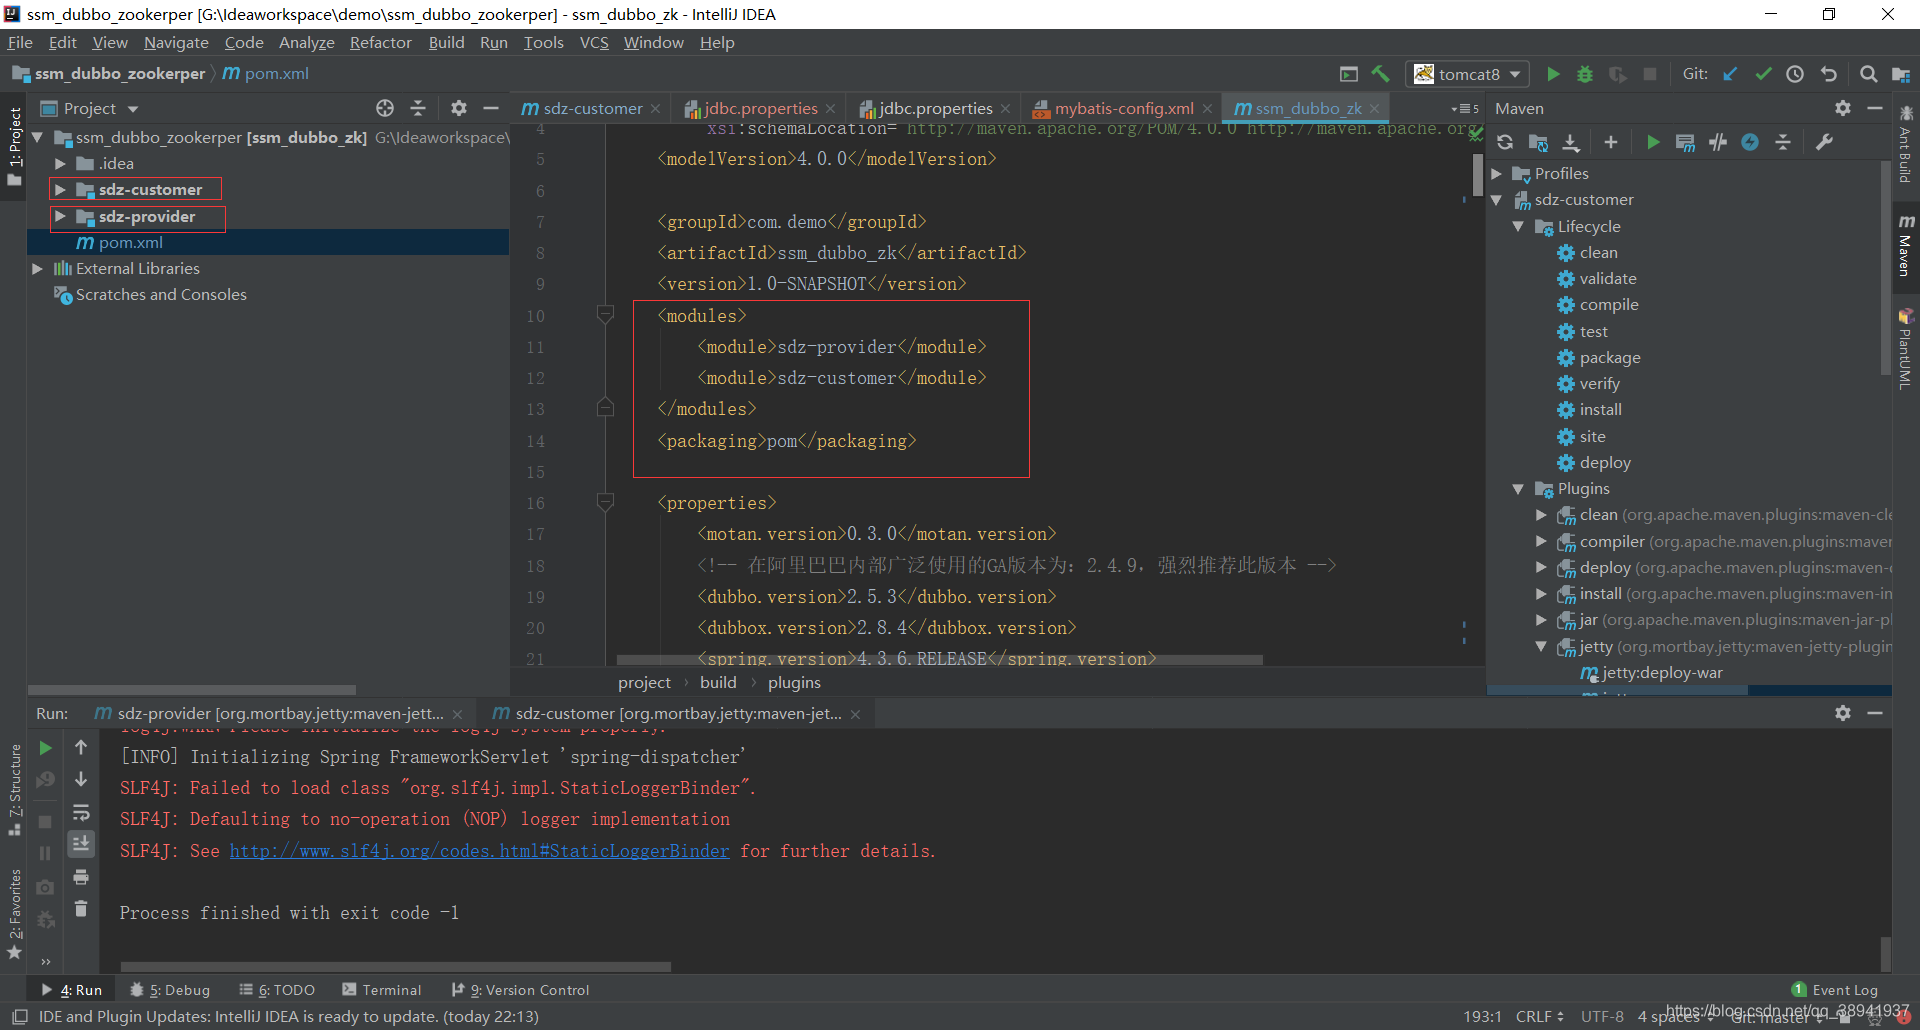Viewport: 1920px width, 1030px height.
Task: Toggle Maven offline mode icon
Action: point(1718,142)
